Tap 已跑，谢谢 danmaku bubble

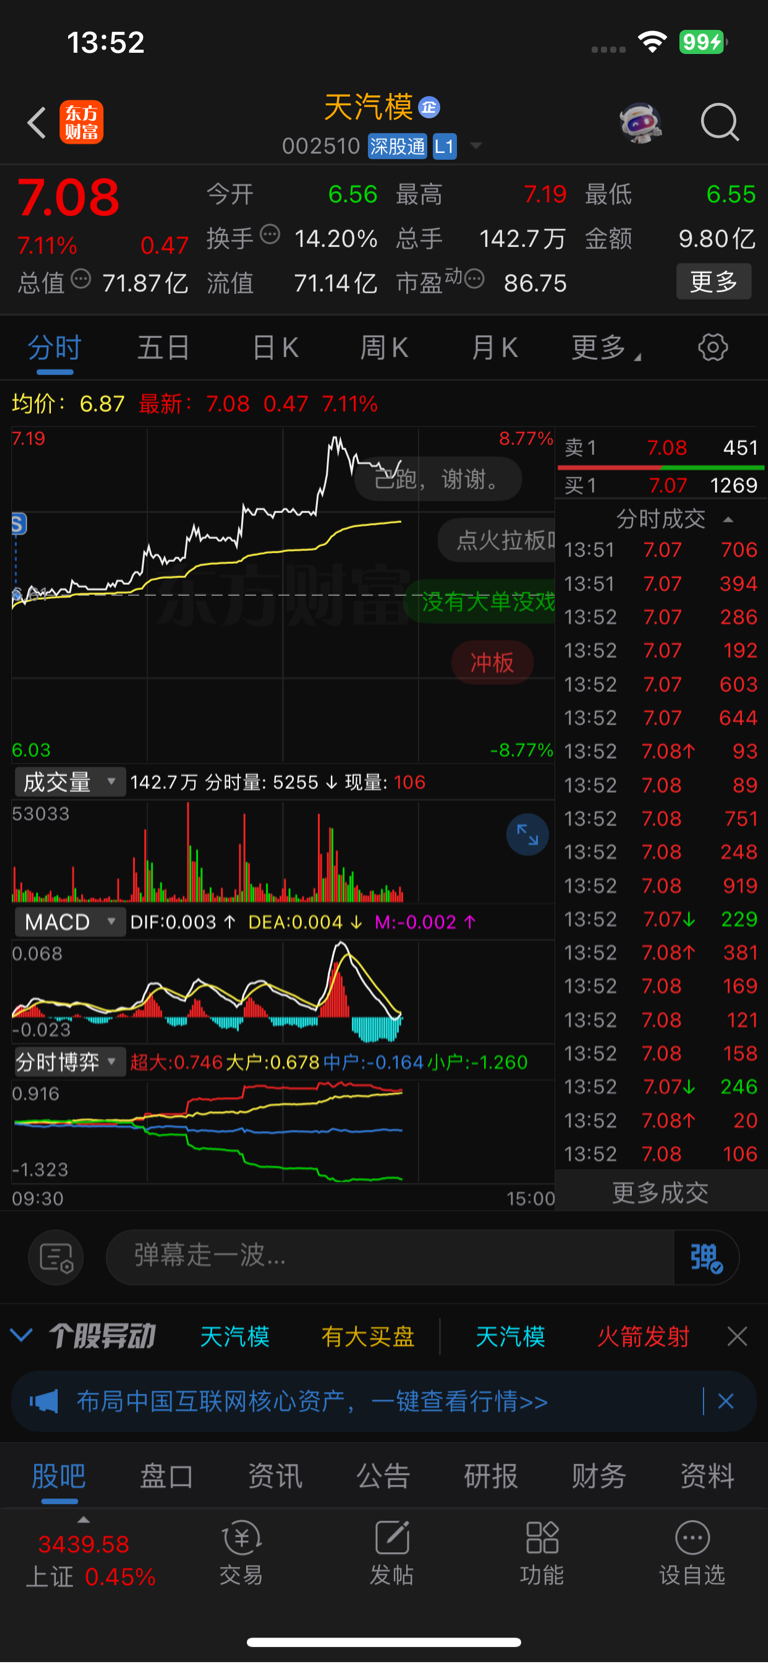[x=438, y=480]
